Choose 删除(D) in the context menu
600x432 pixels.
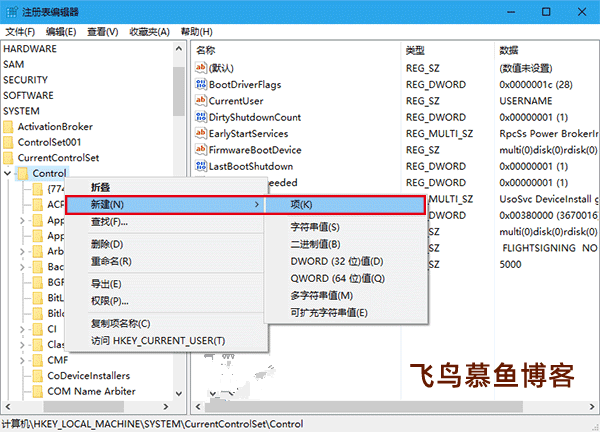[165, 244]
